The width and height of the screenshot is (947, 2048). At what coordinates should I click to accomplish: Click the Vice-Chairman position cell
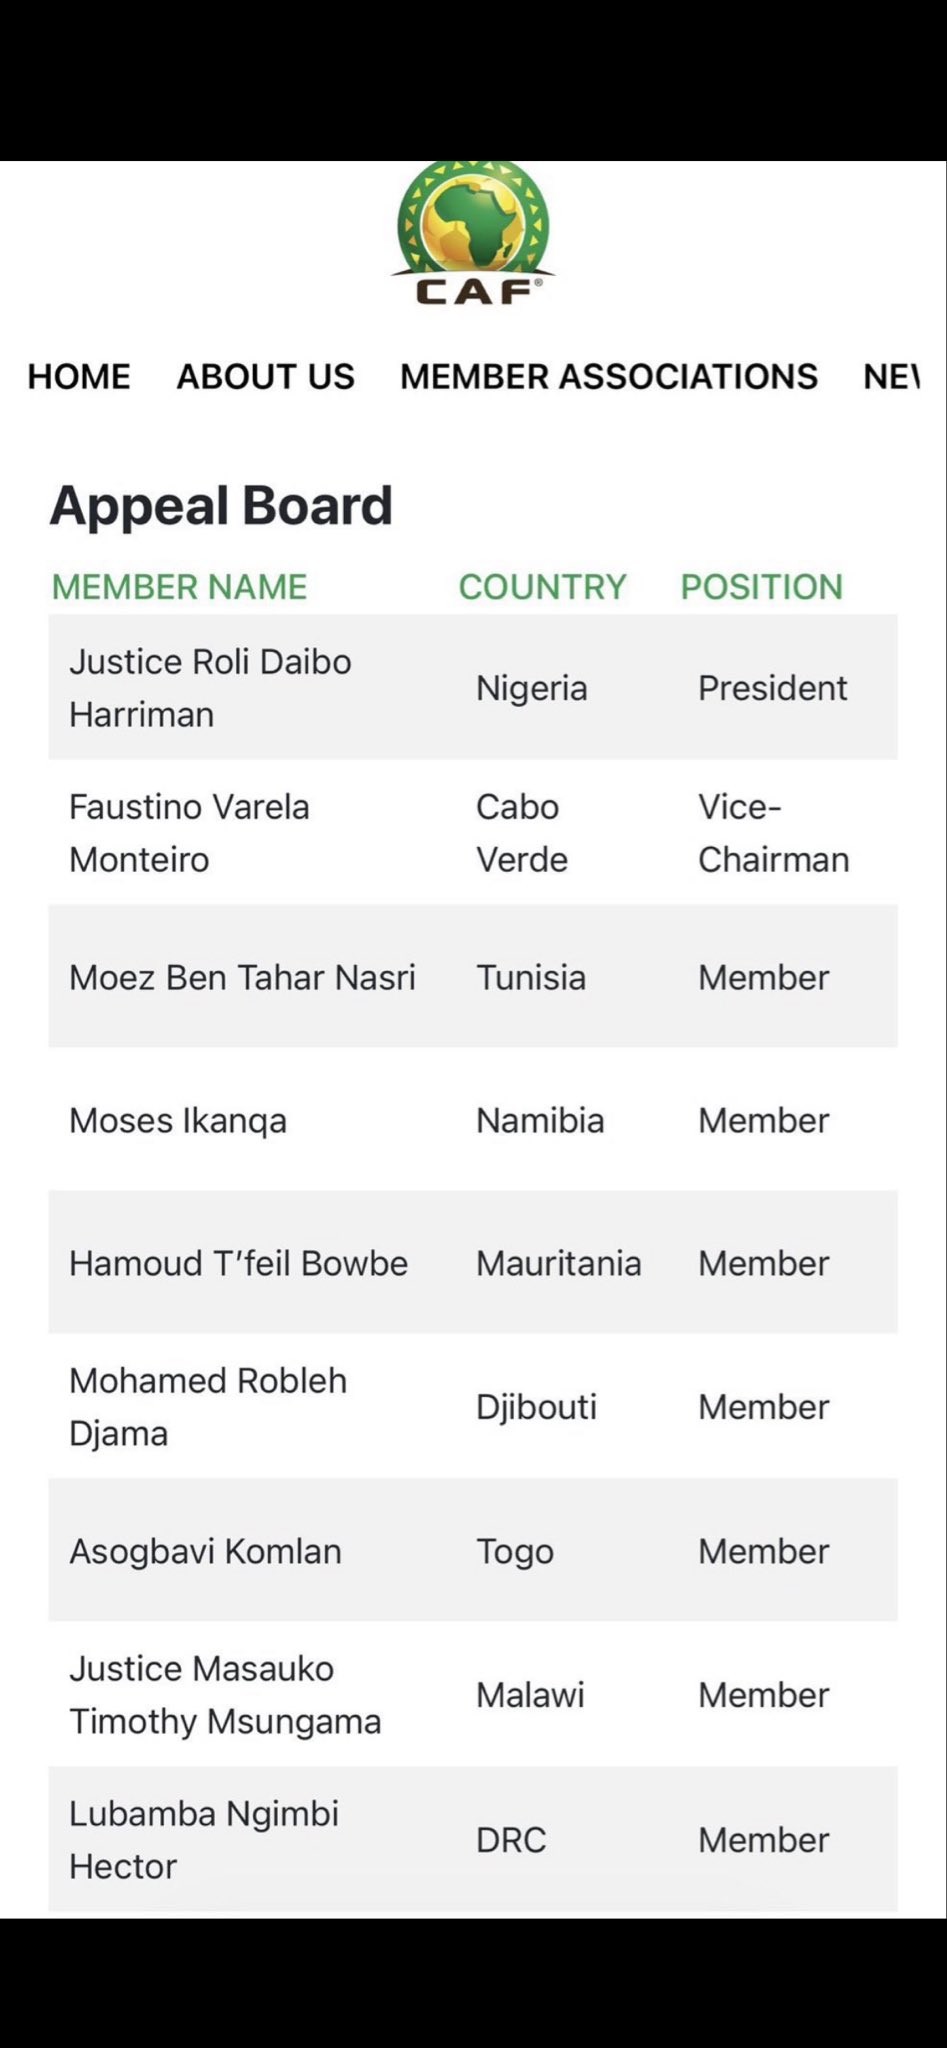click(x=773, y=833)
